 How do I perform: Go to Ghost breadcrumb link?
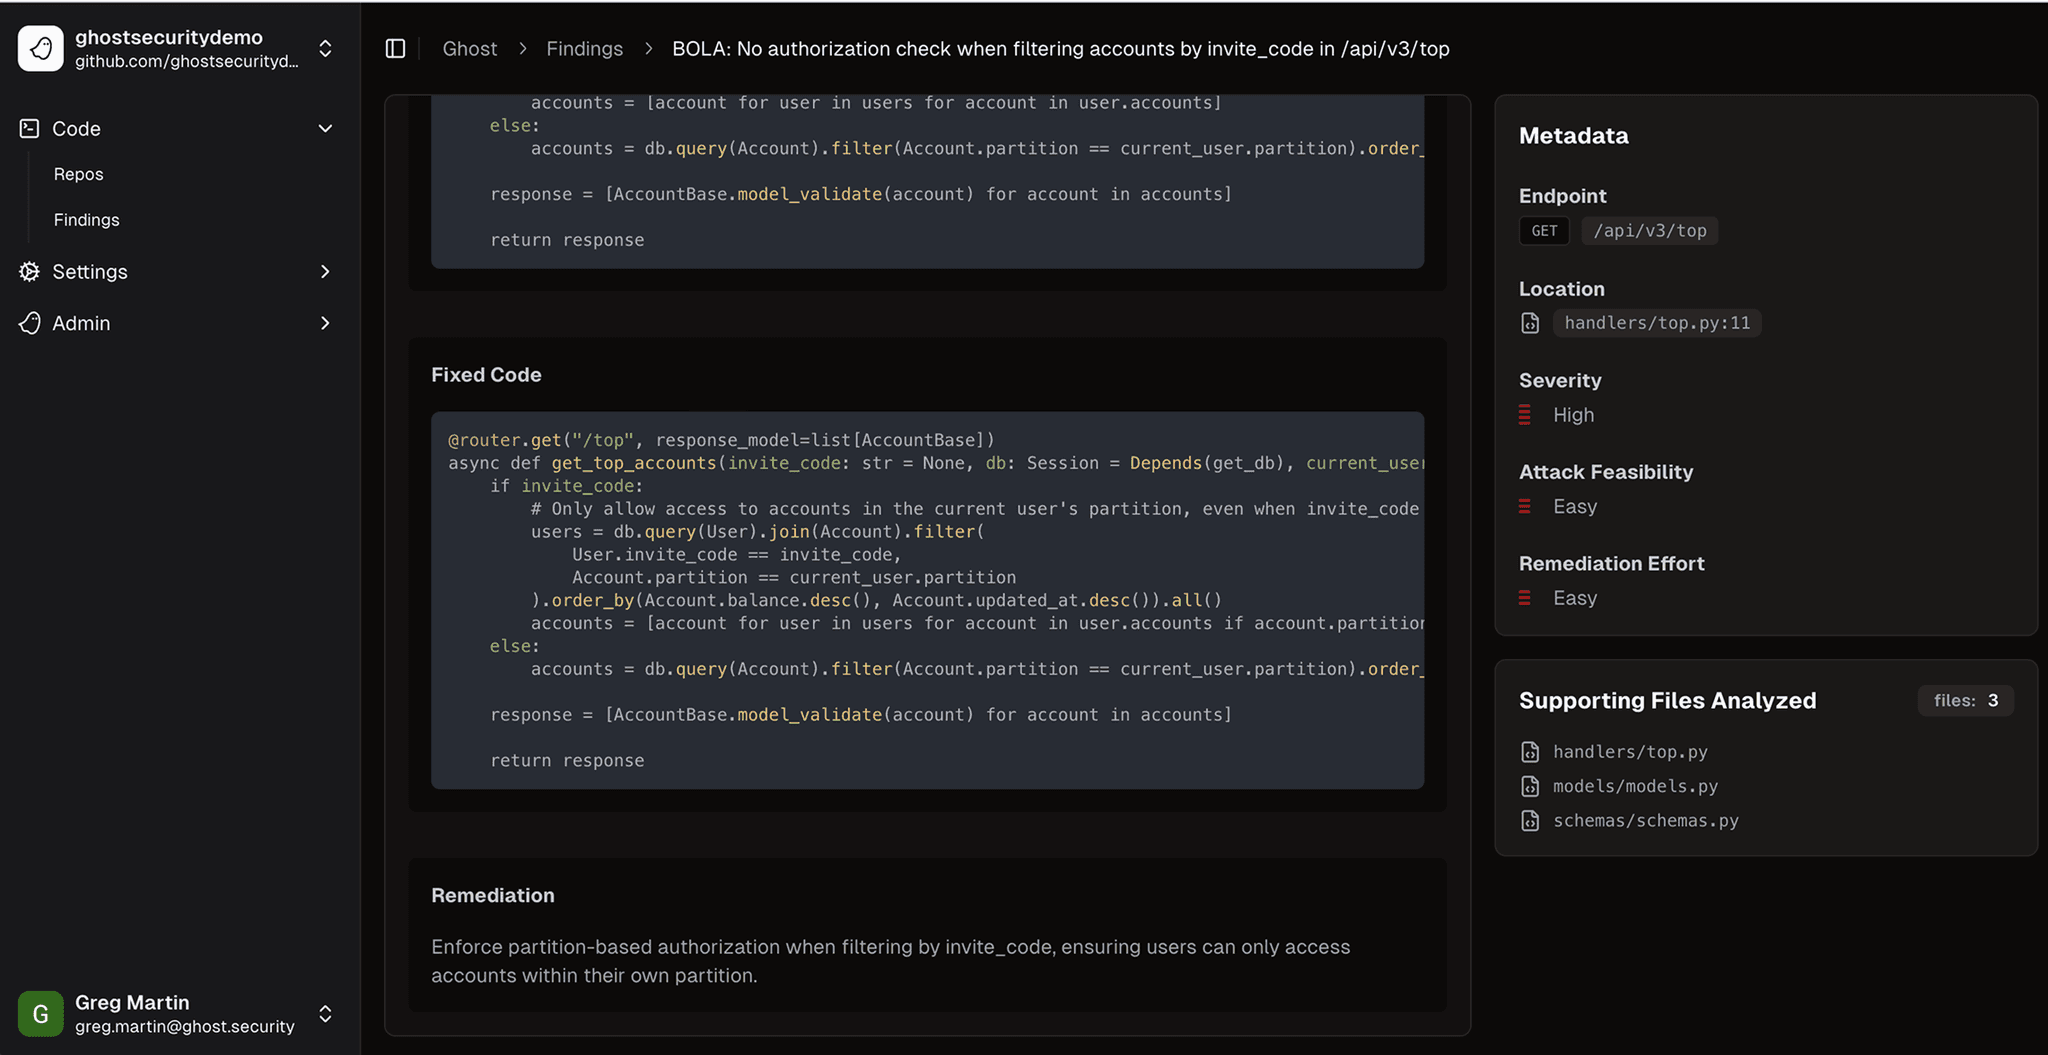tap(469, 49)
